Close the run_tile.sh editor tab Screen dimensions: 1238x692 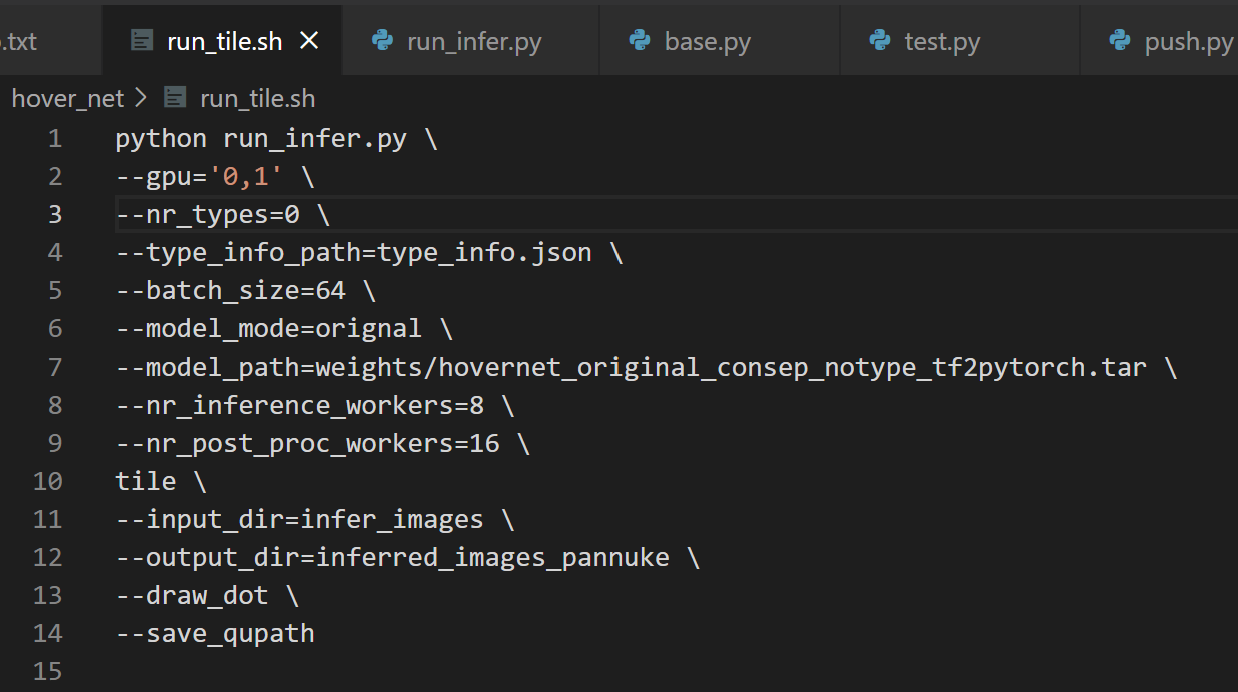(x=310, y=40)
